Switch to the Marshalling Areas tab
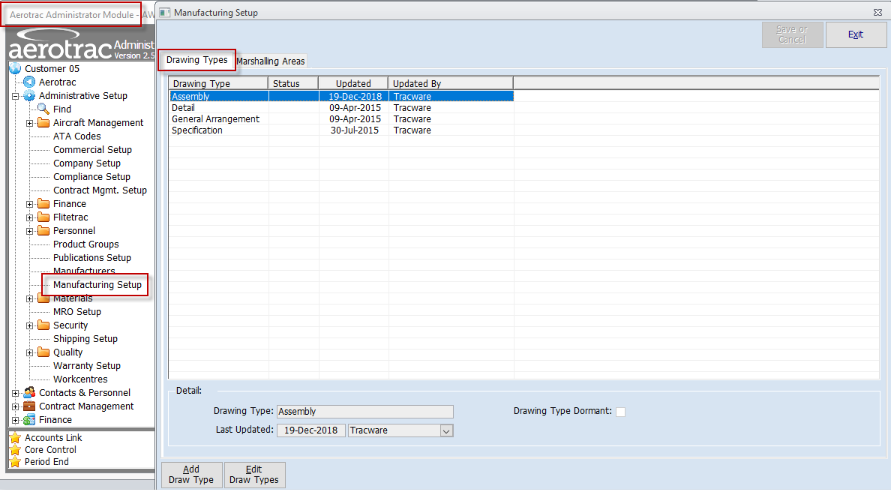 (271, 61)
